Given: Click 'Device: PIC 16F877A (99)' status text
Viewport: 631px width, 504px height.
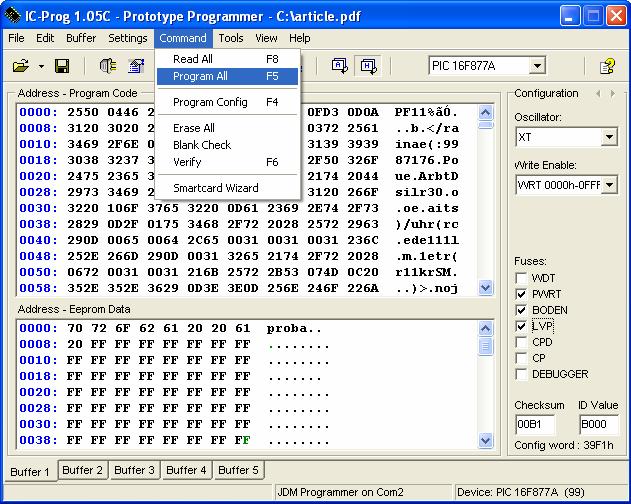Looking at the screenshot, I should (520, 492).
